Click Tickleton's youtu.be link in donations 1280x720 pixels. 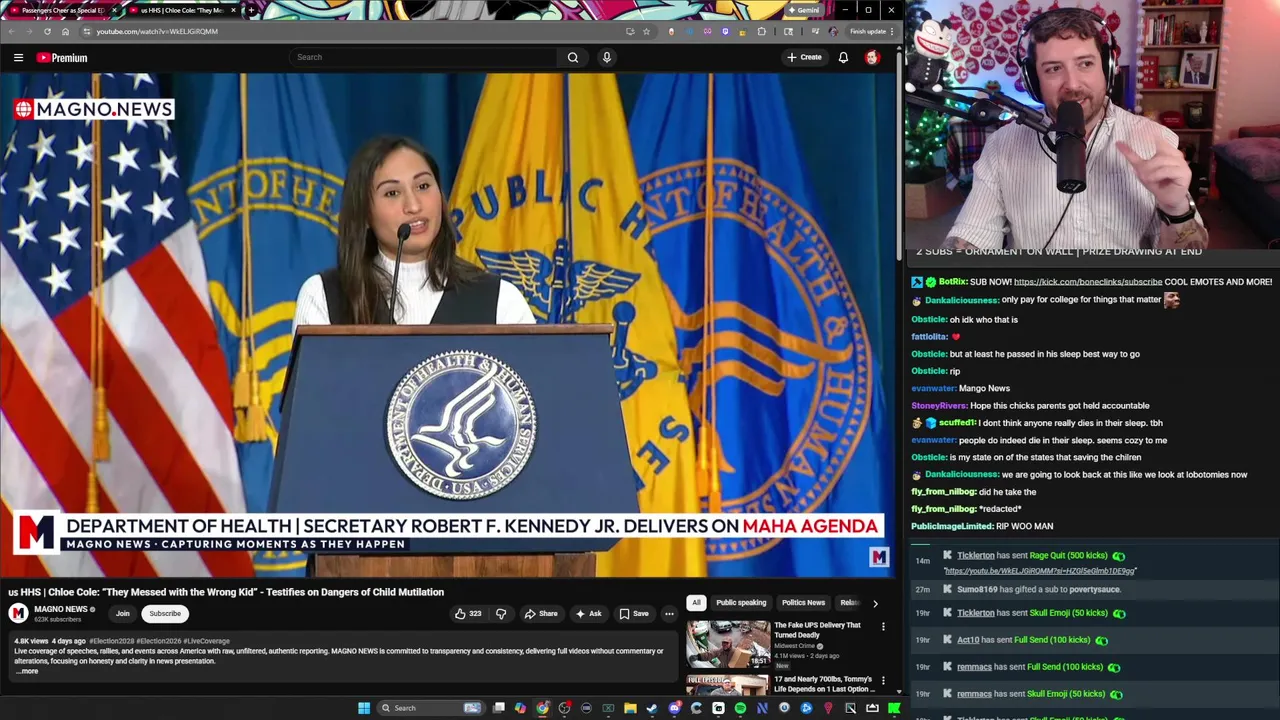pyautogui.click(x=1040, y=571)
